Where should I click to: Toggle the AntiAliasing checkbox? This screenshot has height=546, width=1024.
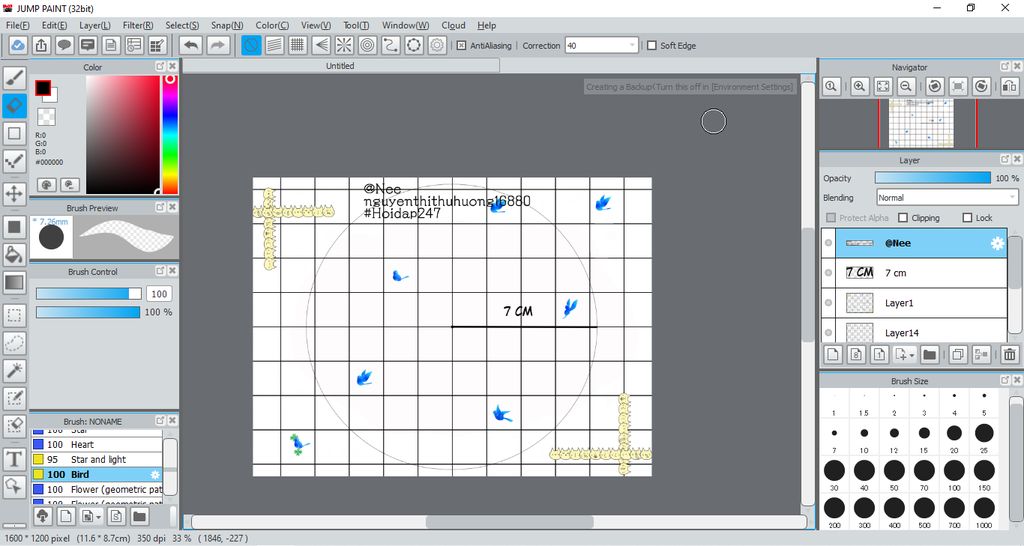(x=461, y=46)
